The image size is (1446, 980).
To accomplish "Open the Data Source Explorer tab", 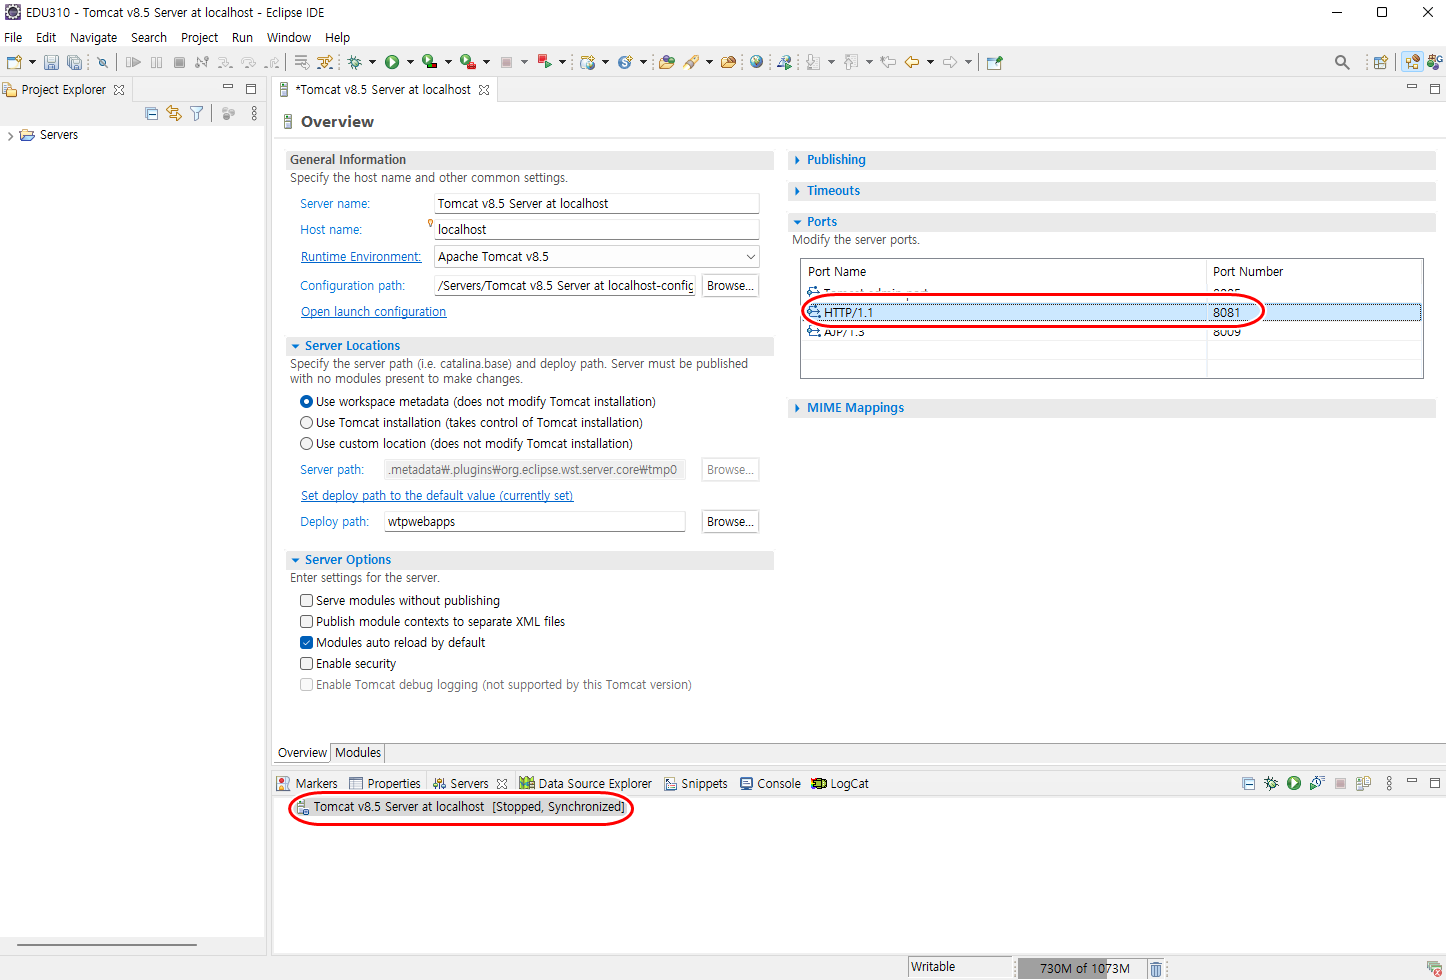I will coord(585,784).
